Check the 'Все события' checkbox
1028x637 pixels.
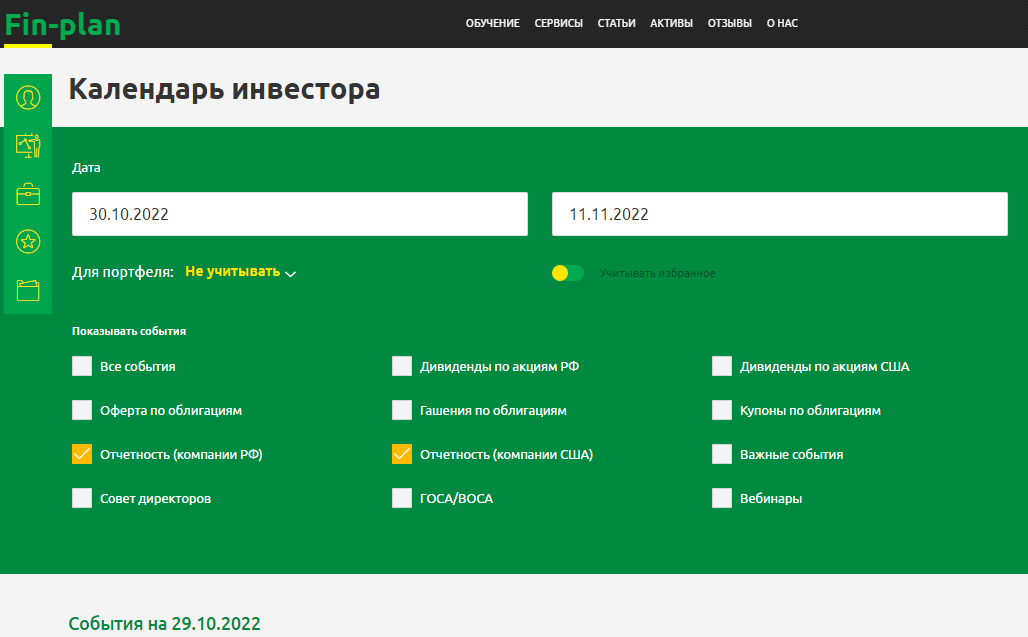pos(82,366)
